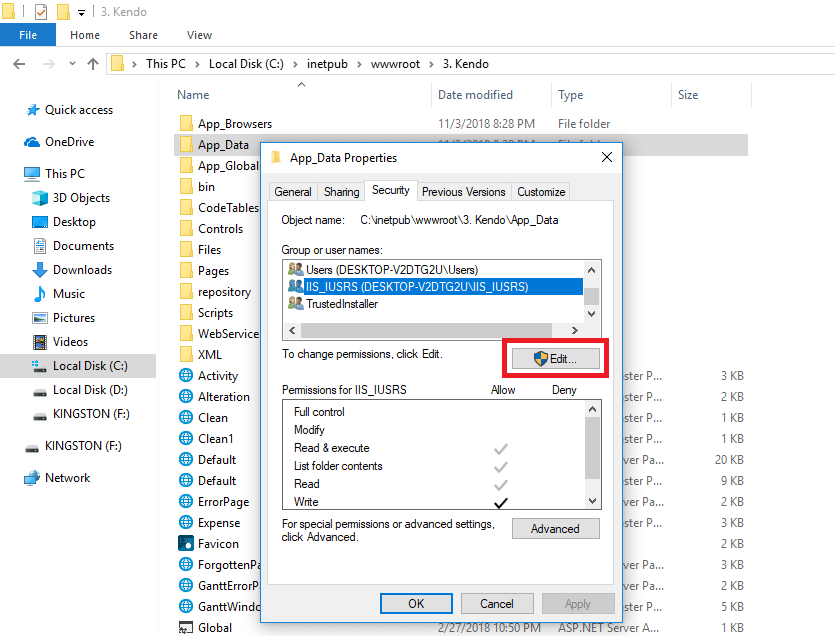Click the Quick access star icon

[33, 110]
